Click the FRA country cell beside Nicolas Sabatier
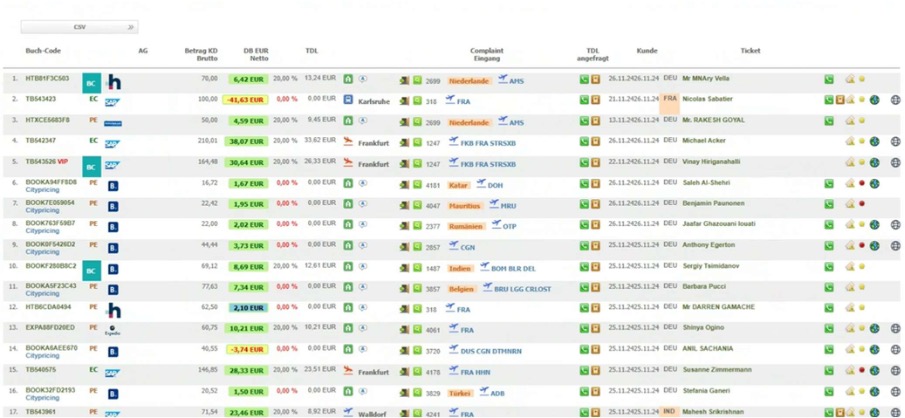 pyautogui.click(x=670, y=104)
